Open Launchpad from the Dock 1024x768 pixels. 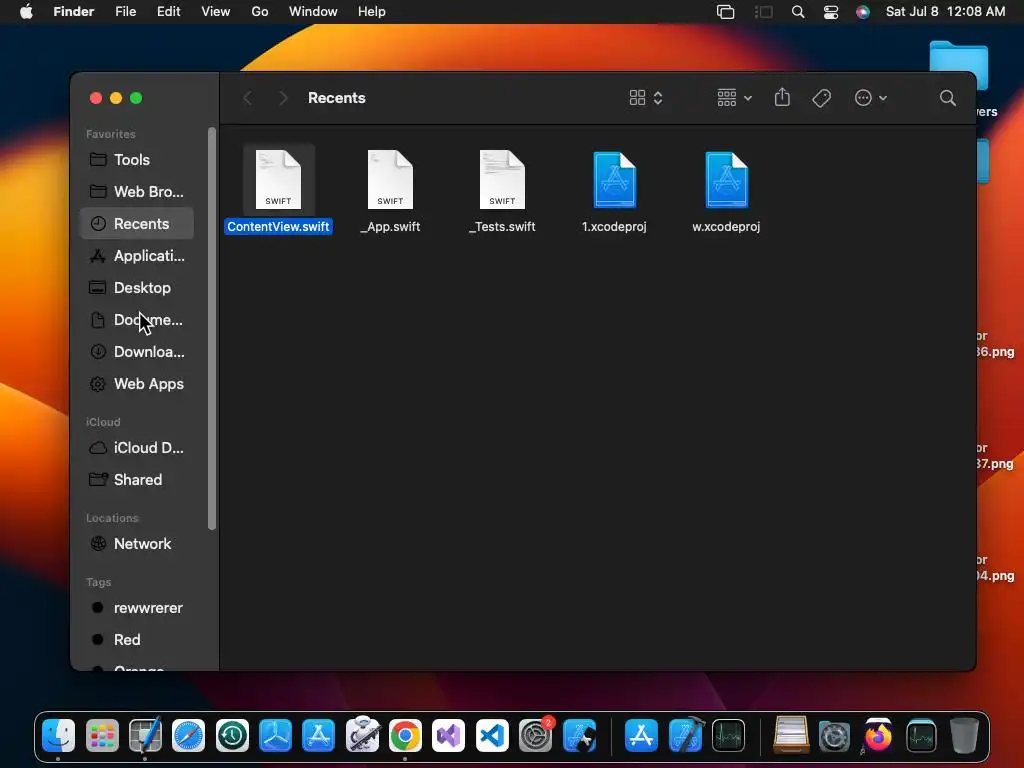pyautogui.click(x=103, y=736)
